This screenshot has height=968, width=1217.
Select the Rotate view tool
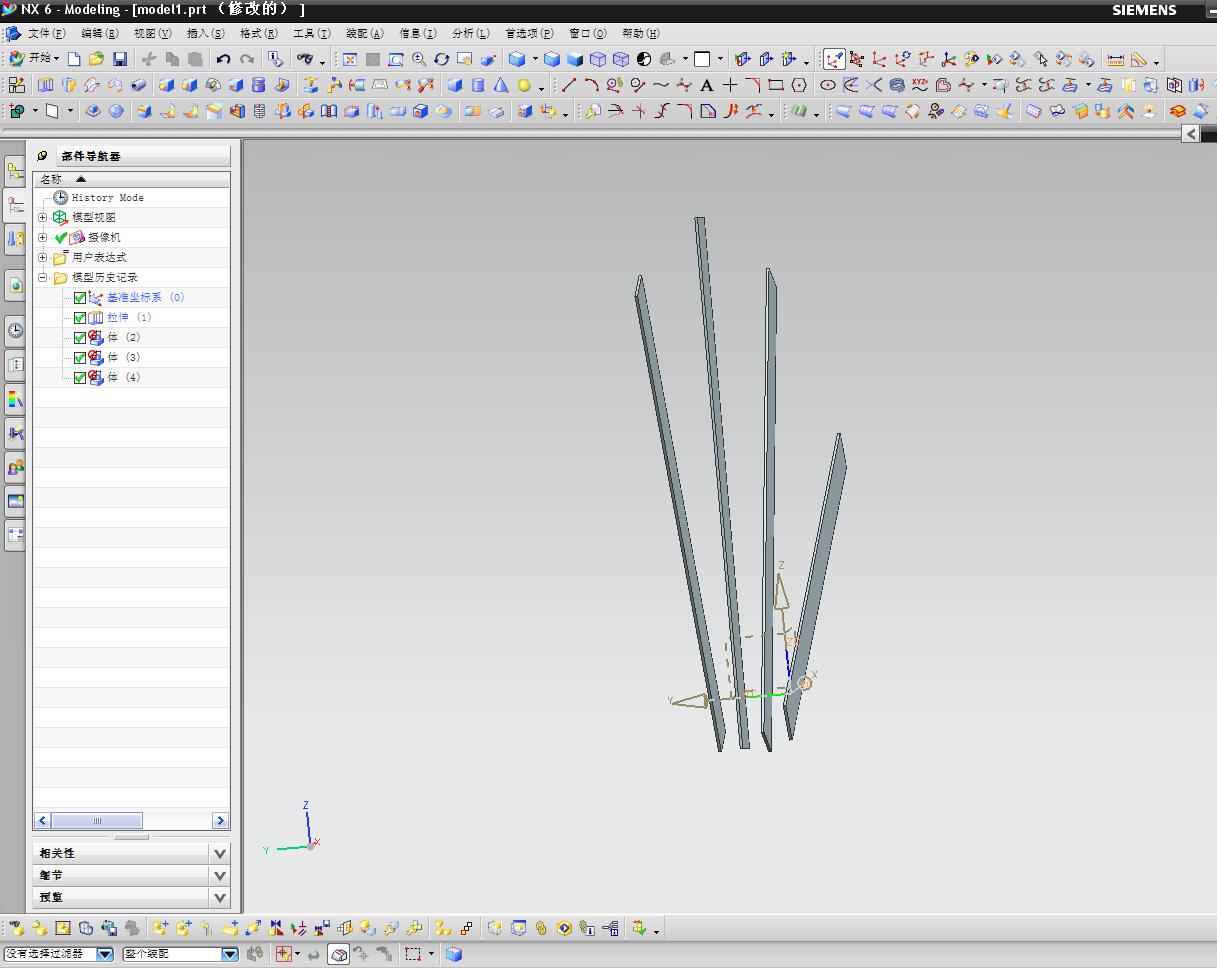click(442, 59)
